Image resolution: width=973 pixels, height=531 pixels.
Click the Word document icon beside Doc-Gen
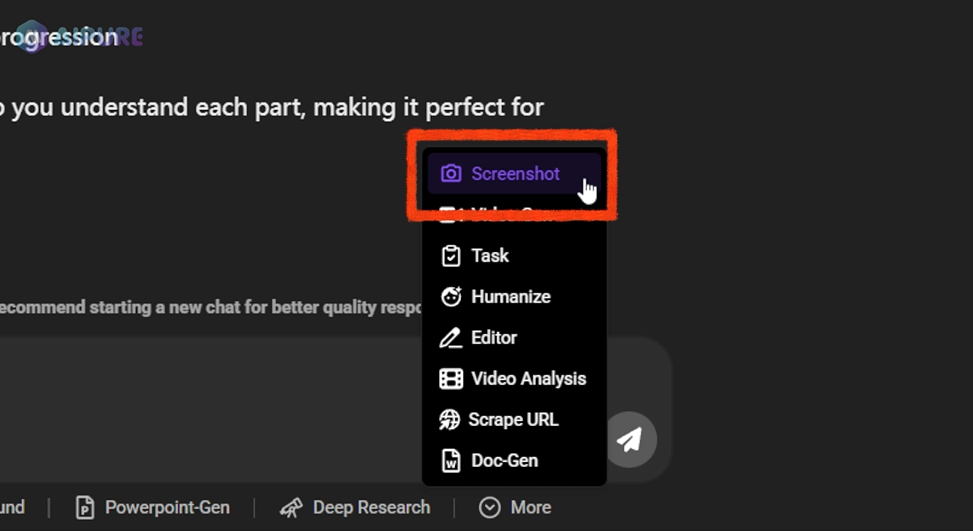pyautogui.click(x=451, y=461)
